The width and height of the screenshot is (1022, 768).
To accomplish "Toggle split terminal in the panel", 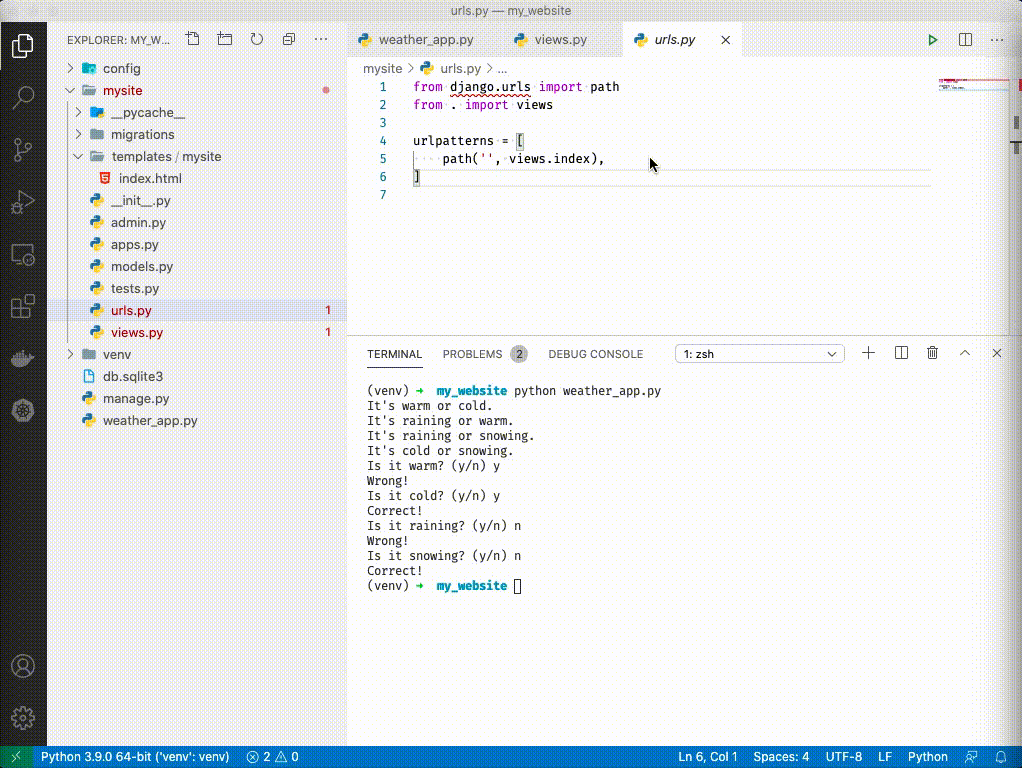I will coord(901,353).
